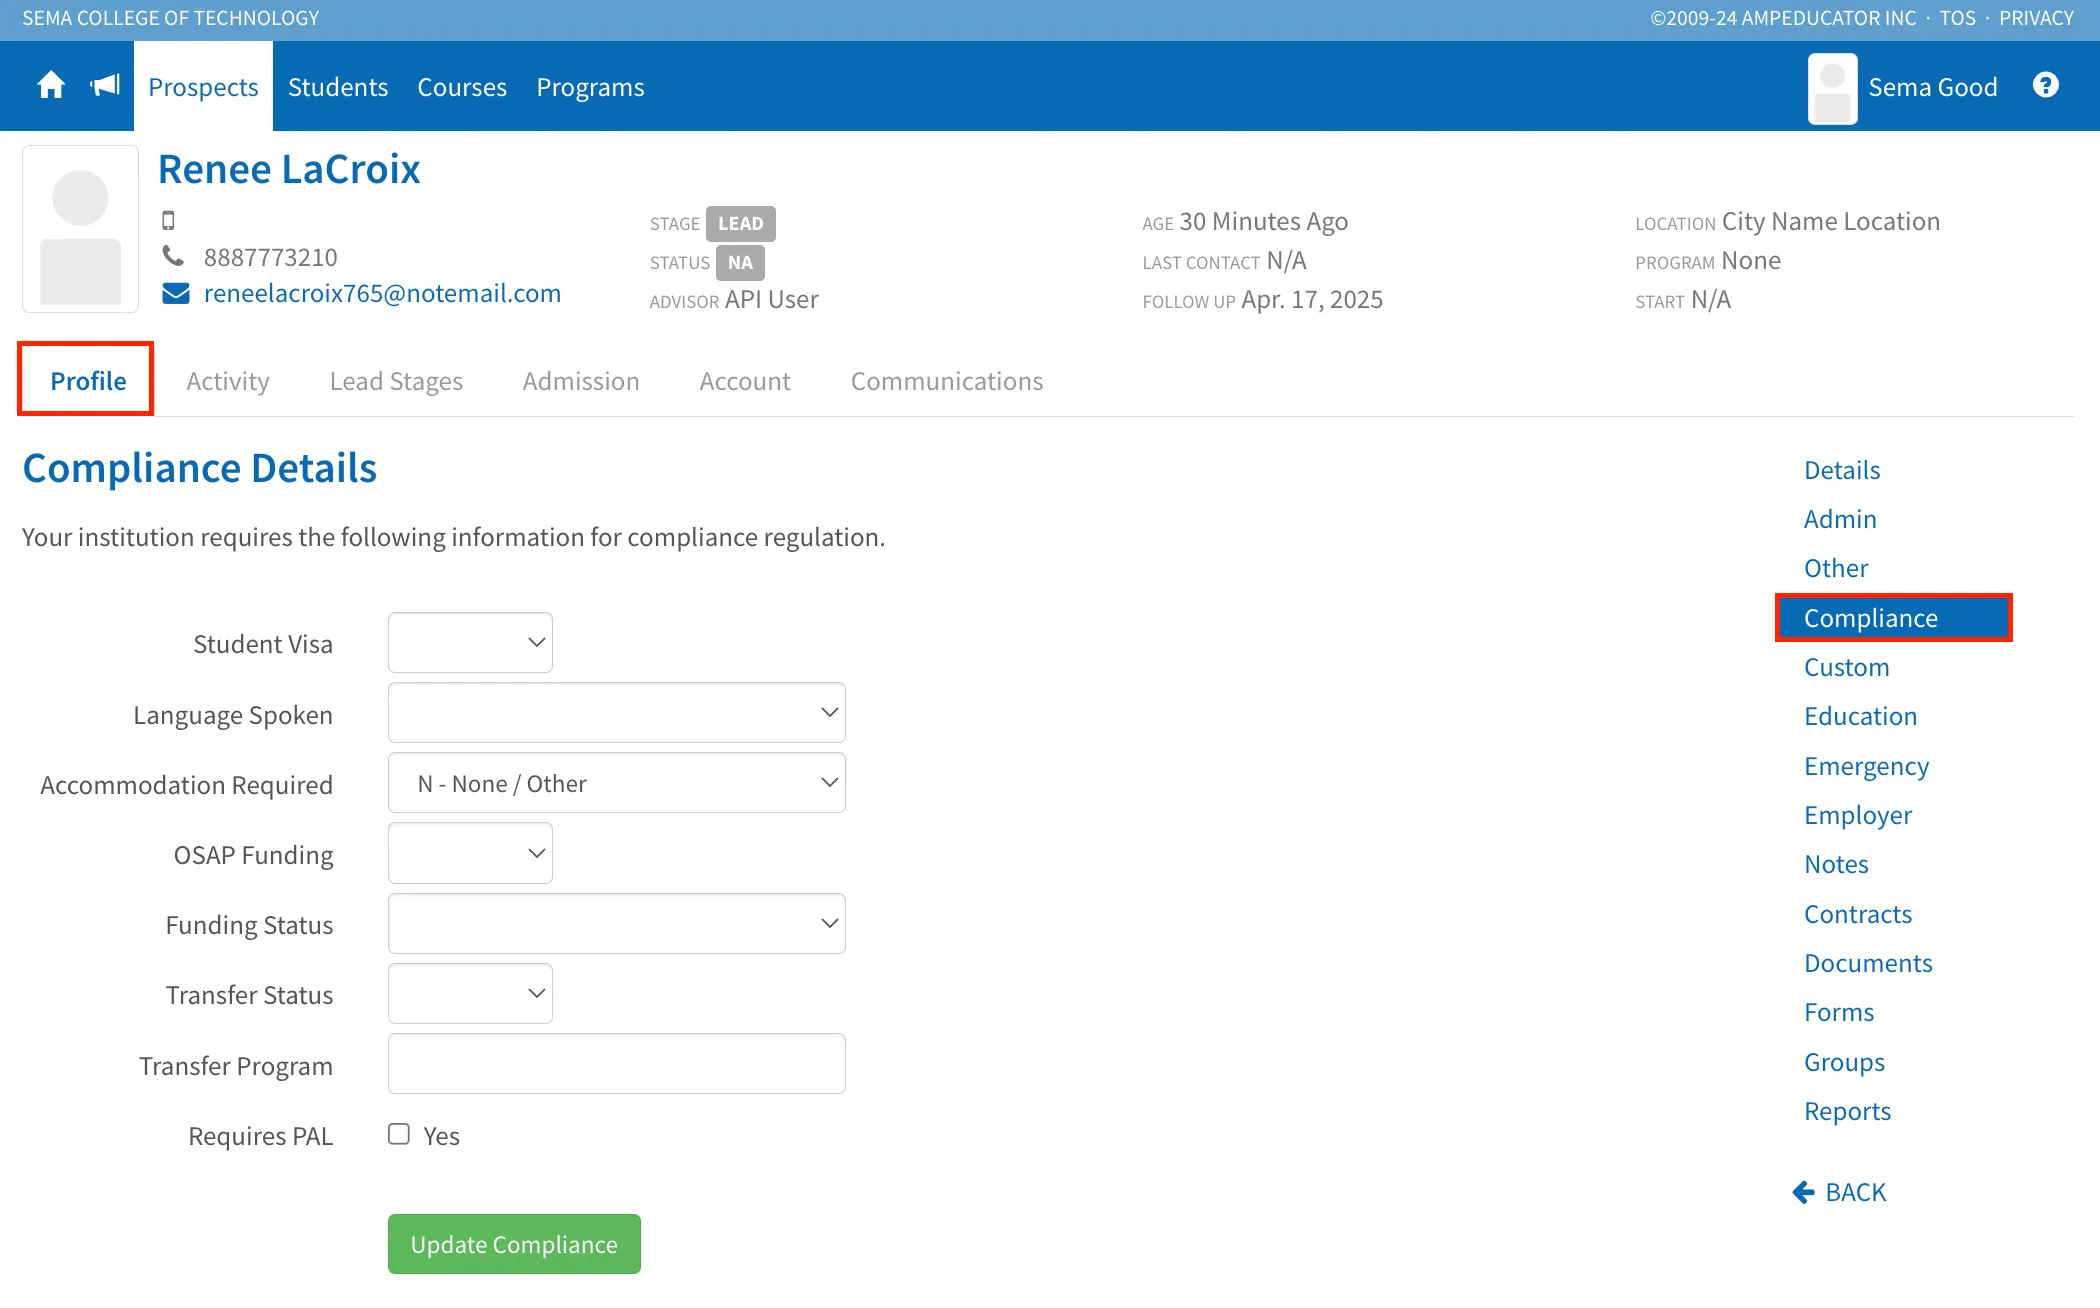Focus the Transfer Program text field
This screenshot has width=2100, height=1308.
(x=616, y=1064)
